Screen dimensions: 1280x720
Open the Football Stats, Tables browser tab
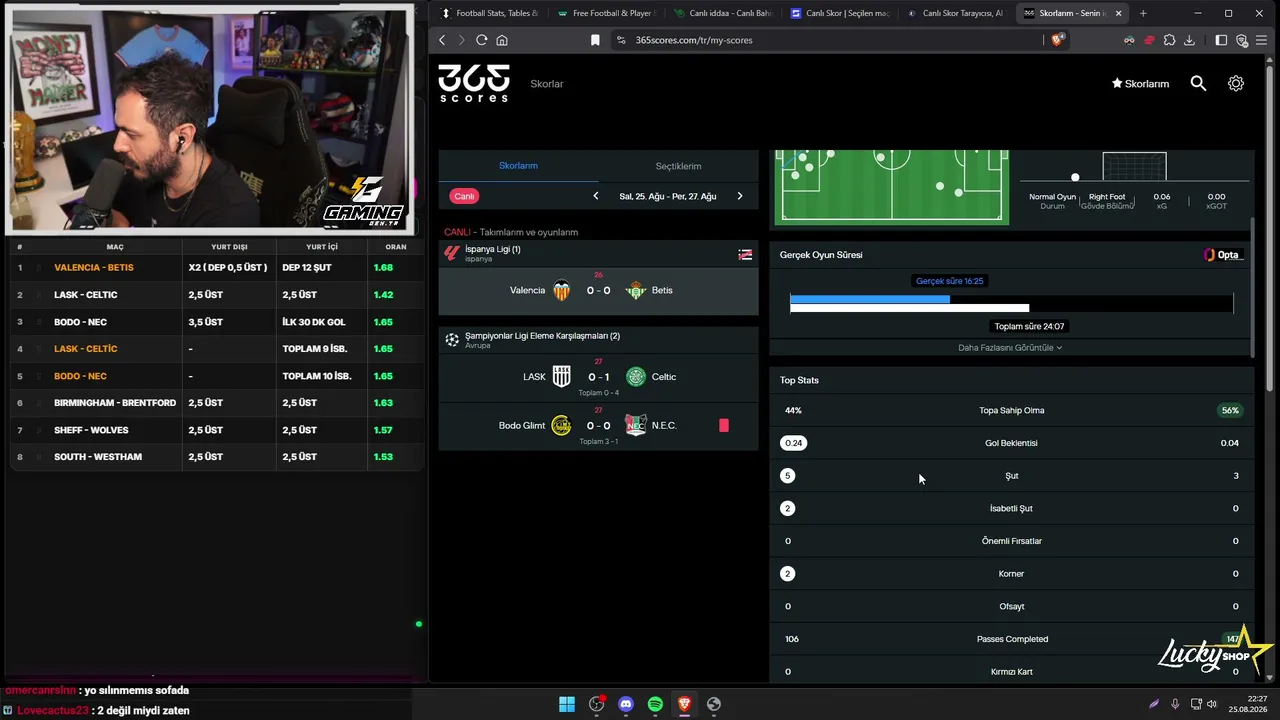click(x=490, y=13)
